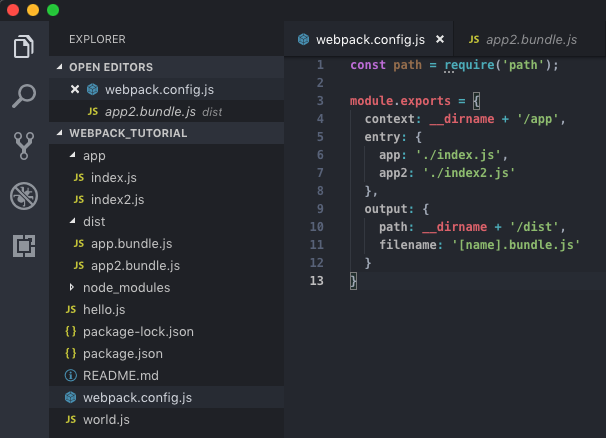This screenshot has height=438, width=606.
Task: Click JS icon beside app.bundle.js
Action: point(79,244)
